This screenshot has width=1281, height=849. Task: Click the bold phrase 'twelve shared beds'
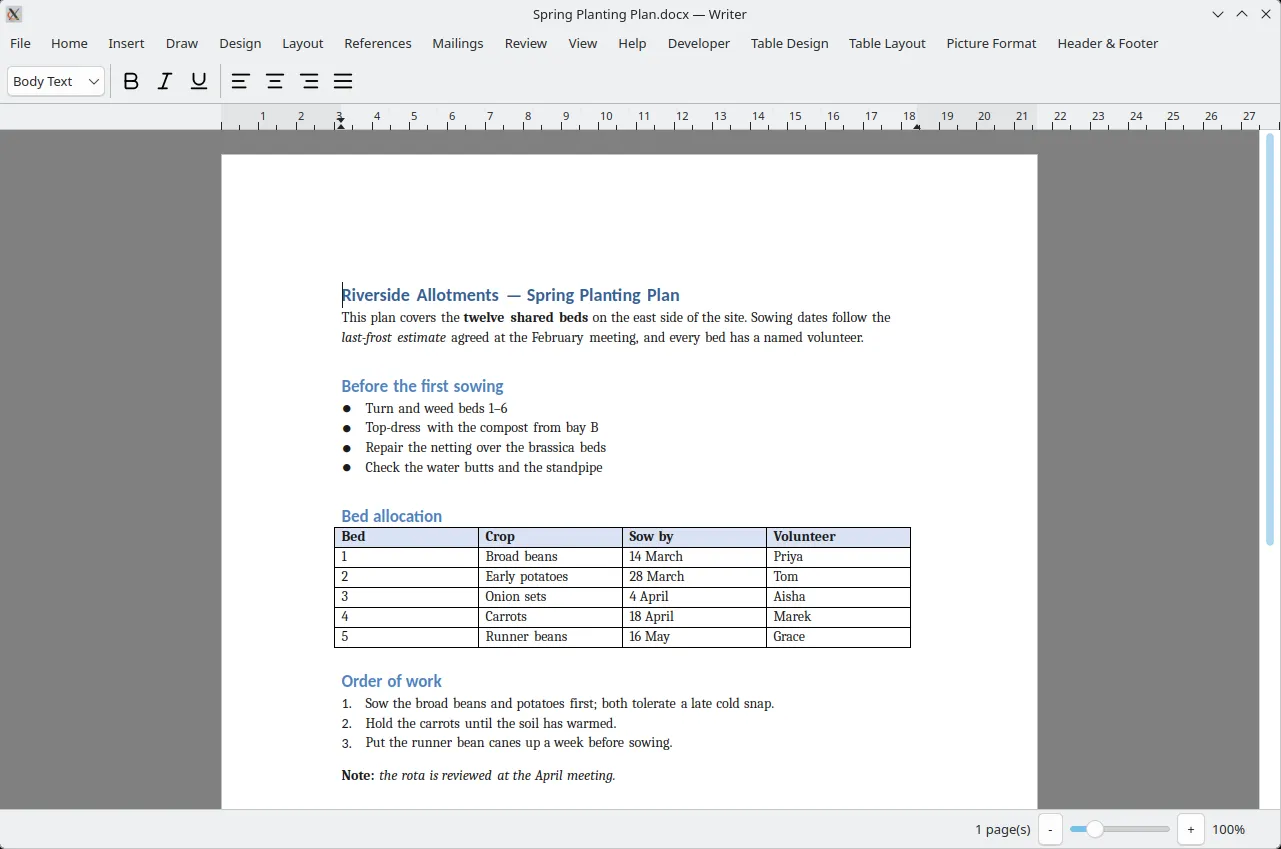526,318
